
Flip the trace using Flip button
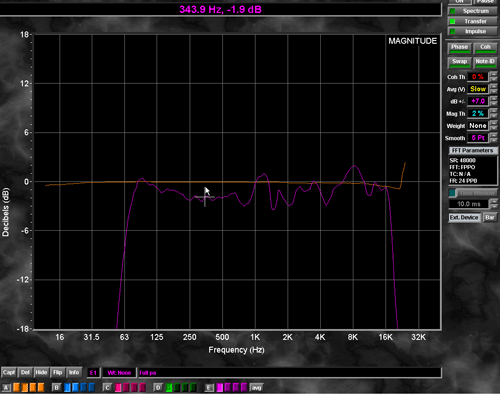(x=58, y=372)
